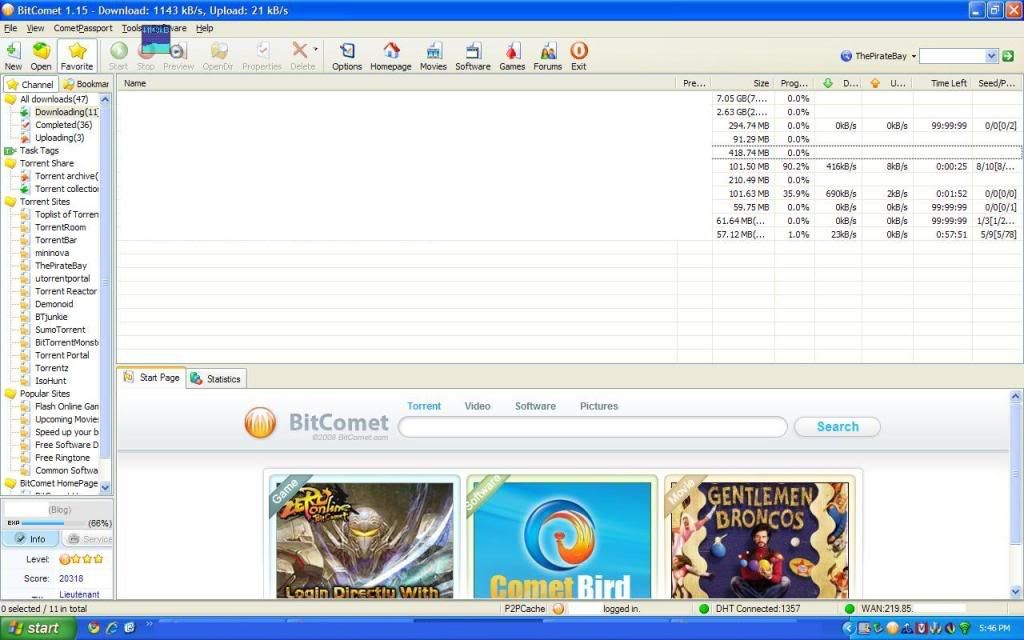
Task: Switch to the Statistics tab
Action: click(x=216, y=379)
